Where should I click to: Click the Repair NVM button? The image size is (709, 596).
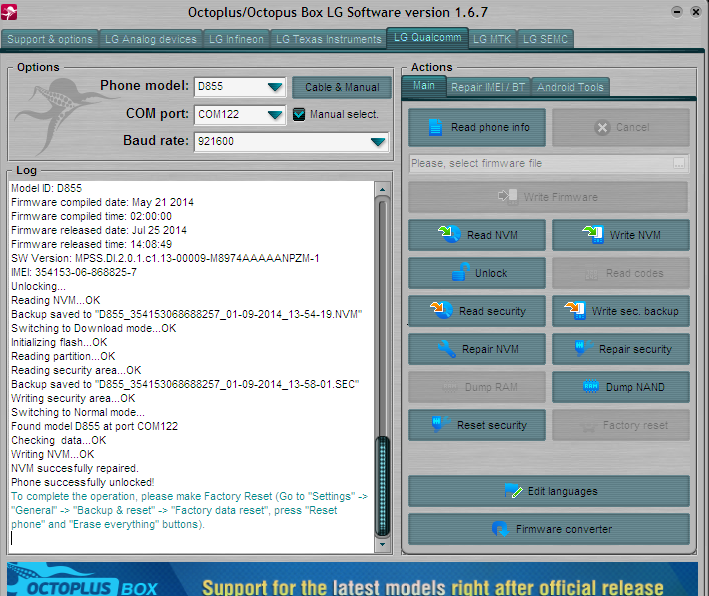coord(477,349)
